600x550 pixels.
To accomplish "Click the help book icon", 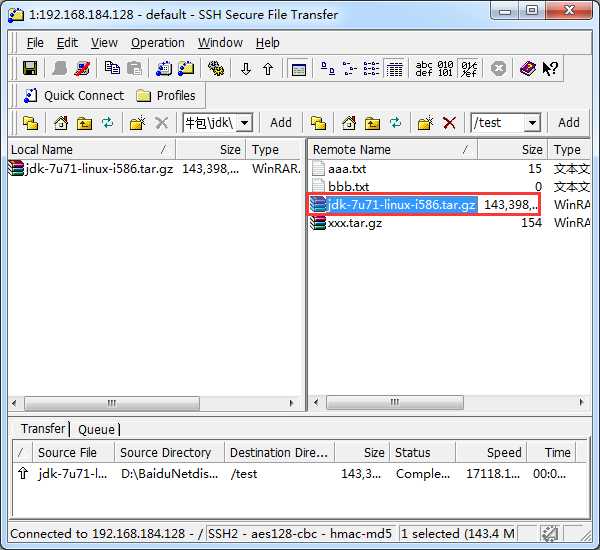I will (527, 69).
